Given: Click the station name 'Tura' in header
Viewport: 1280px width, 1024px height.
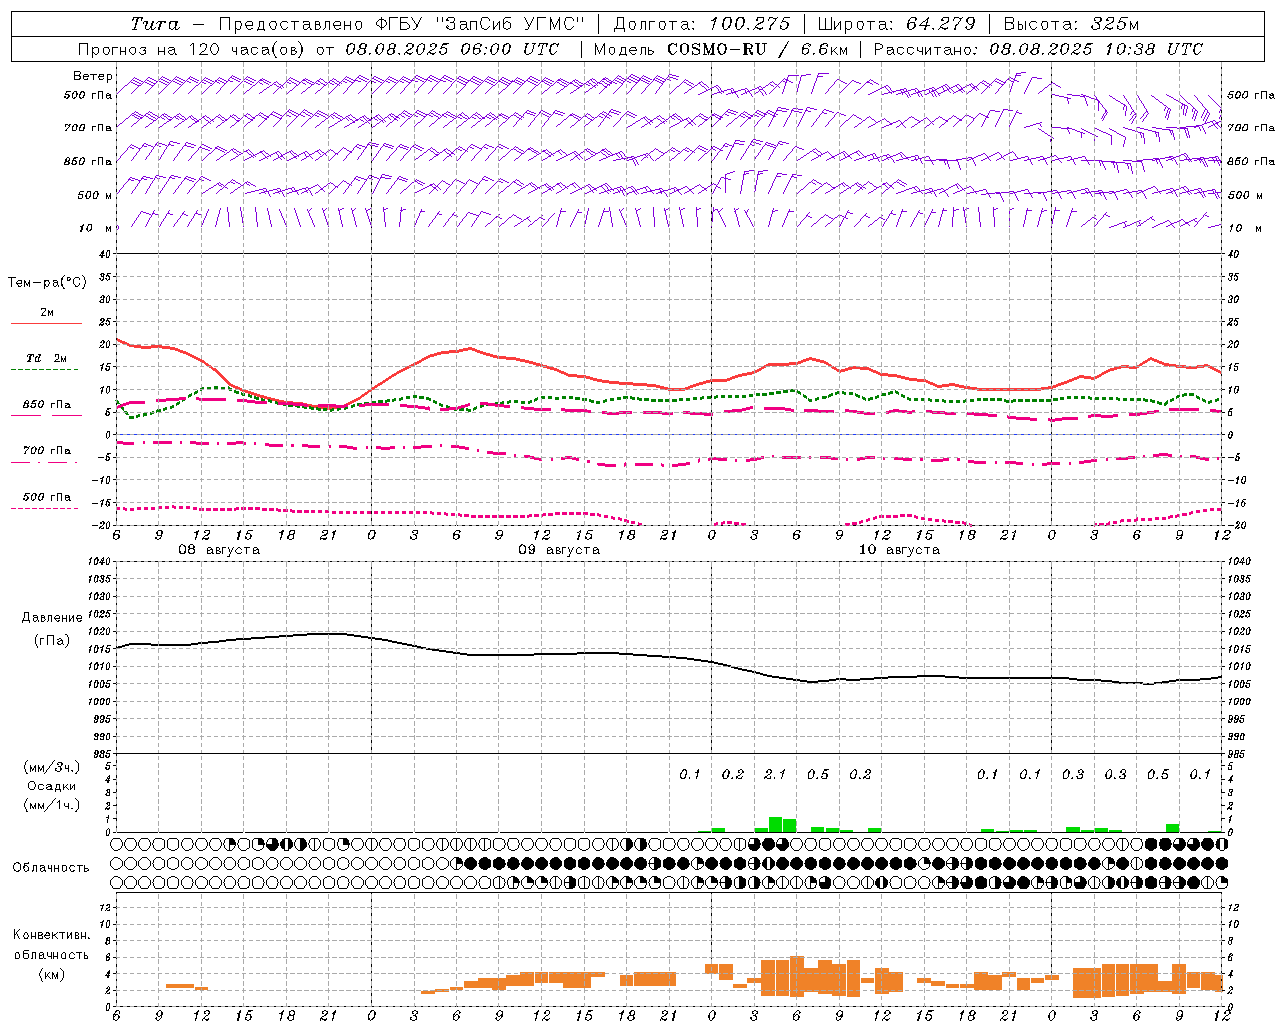Looking at the screenshot, I should click(155, 24).
